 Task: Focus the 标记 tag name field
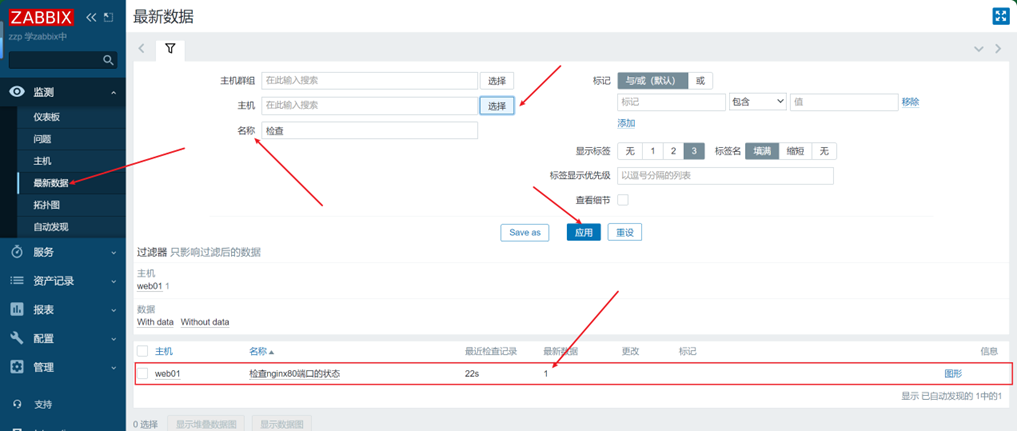pyautogui.click(x=671, y=102)
